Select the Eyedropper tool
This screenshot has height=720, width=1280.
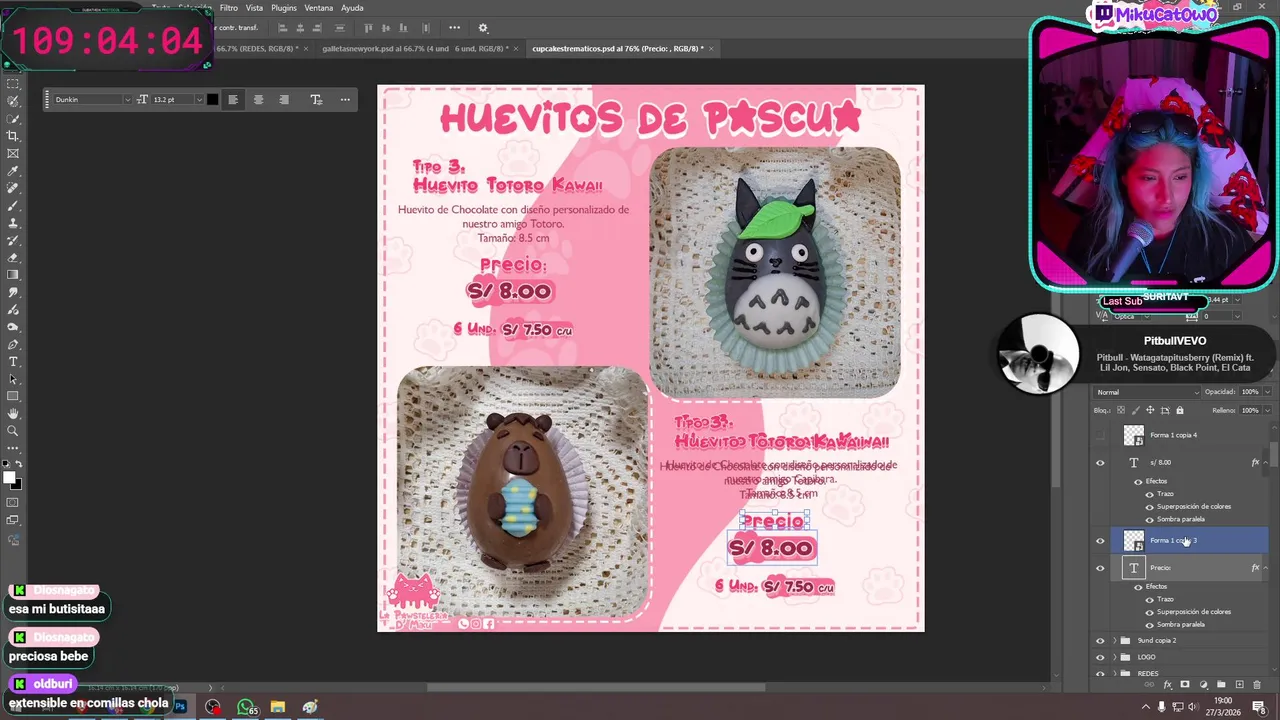(x=13, y=171)
